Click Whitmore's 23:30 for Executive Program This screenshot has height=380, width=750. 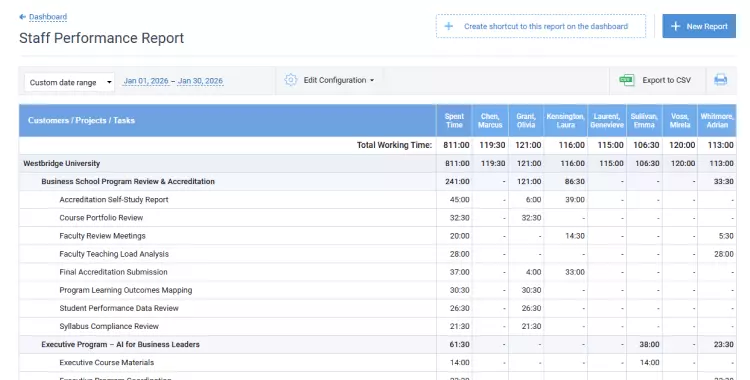tap(724, 345)
